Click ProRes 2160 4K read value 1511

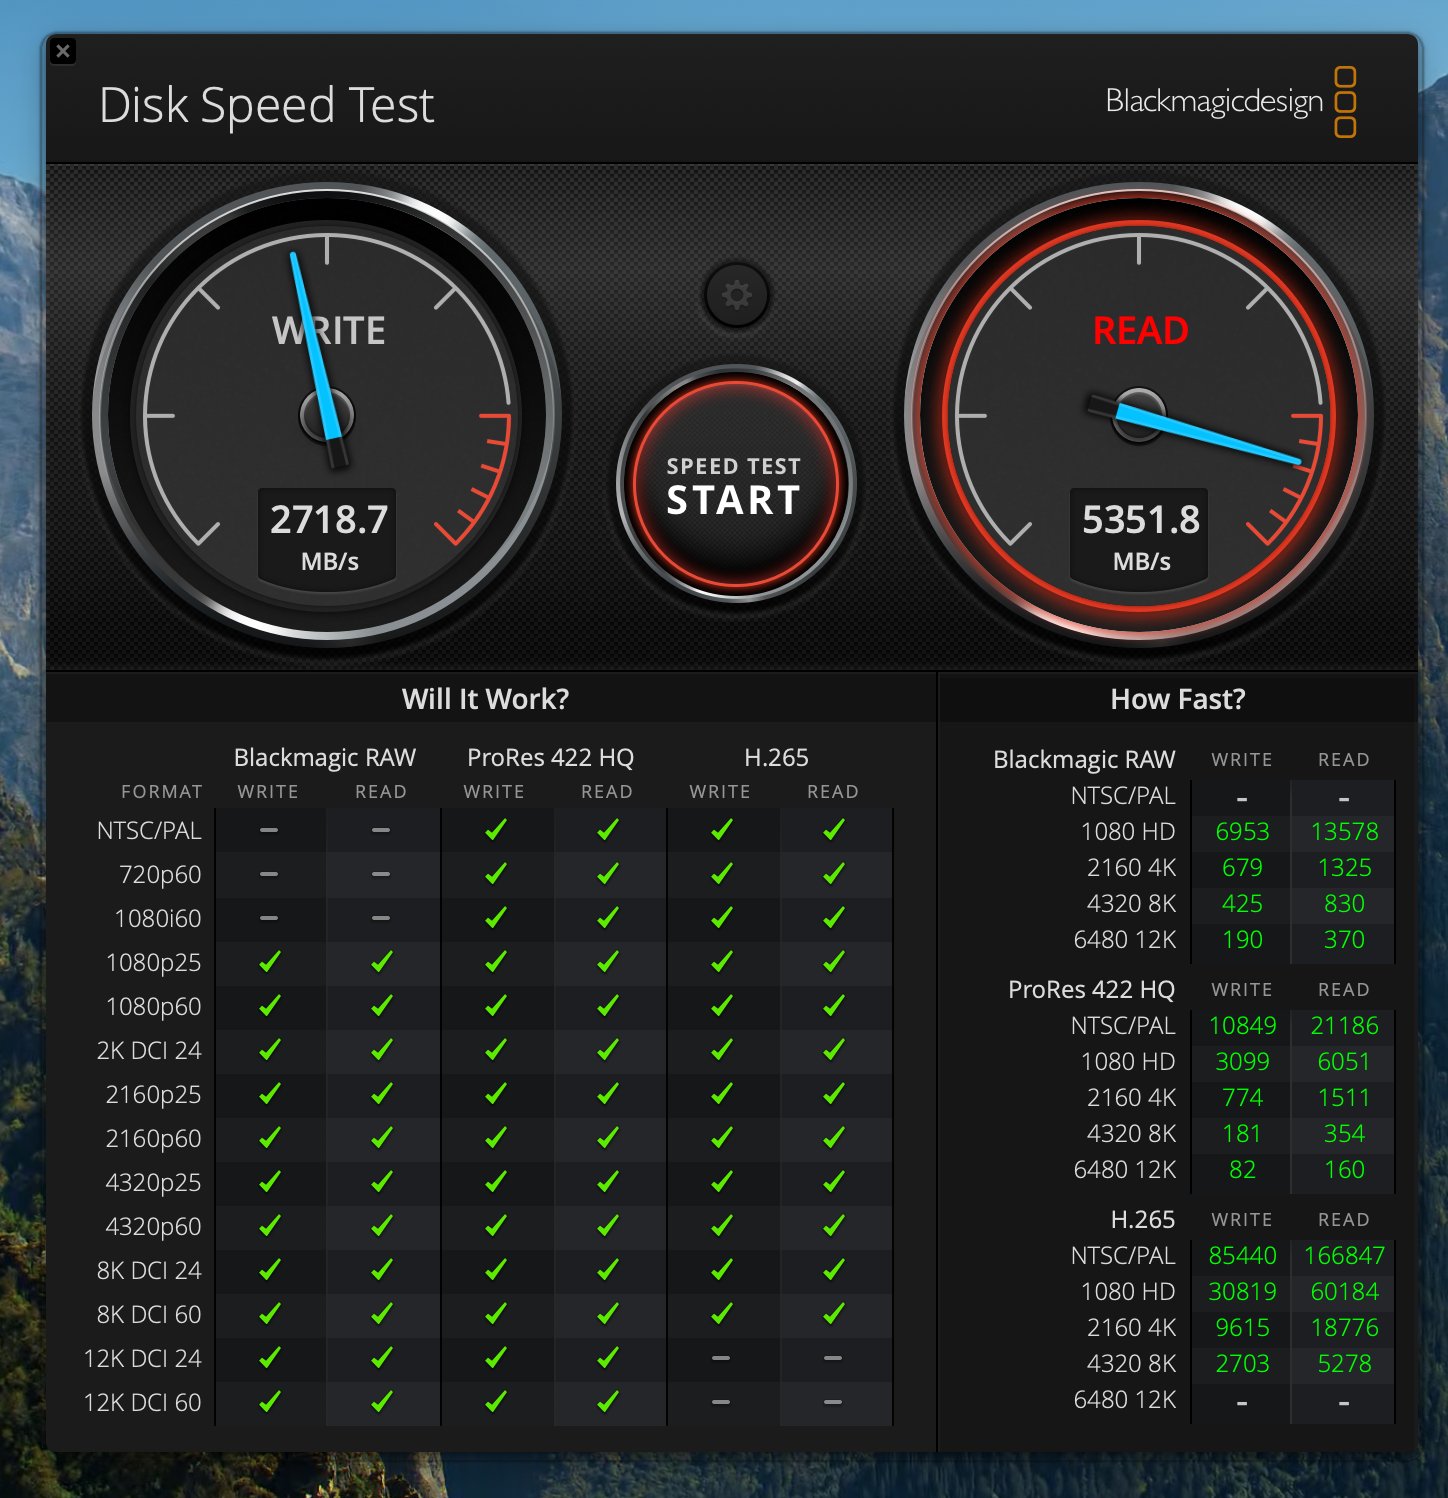pyautogui.click(x=1344, y=1098)
